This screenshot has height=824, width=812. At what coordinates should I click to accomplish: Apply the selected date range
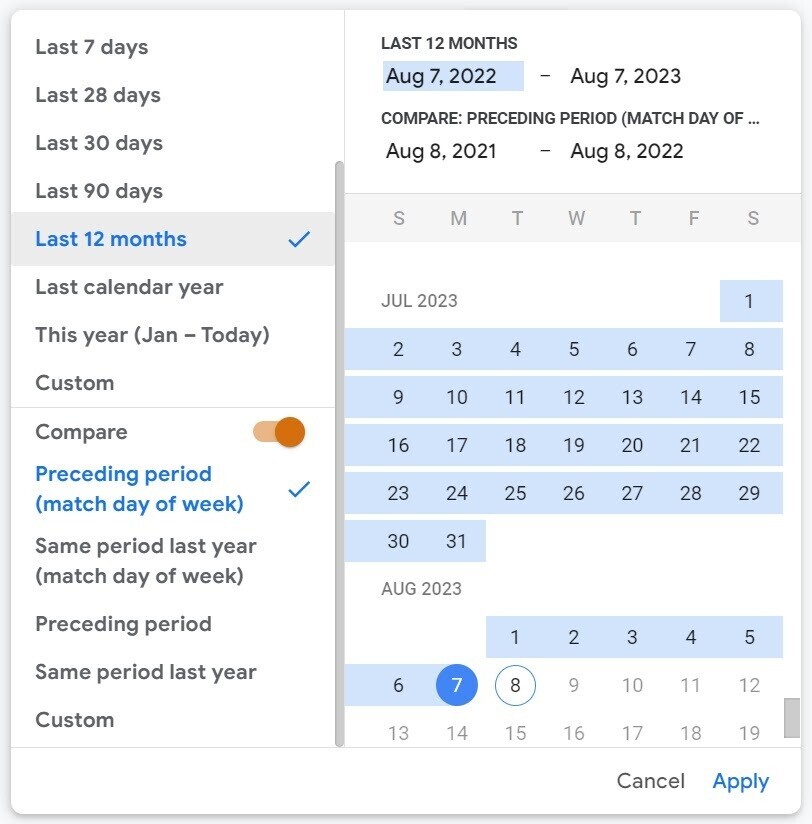tap(741, 781)
